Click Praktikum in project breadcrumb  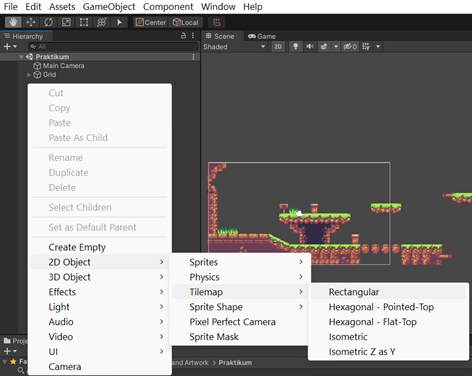[x=235, y=363]
